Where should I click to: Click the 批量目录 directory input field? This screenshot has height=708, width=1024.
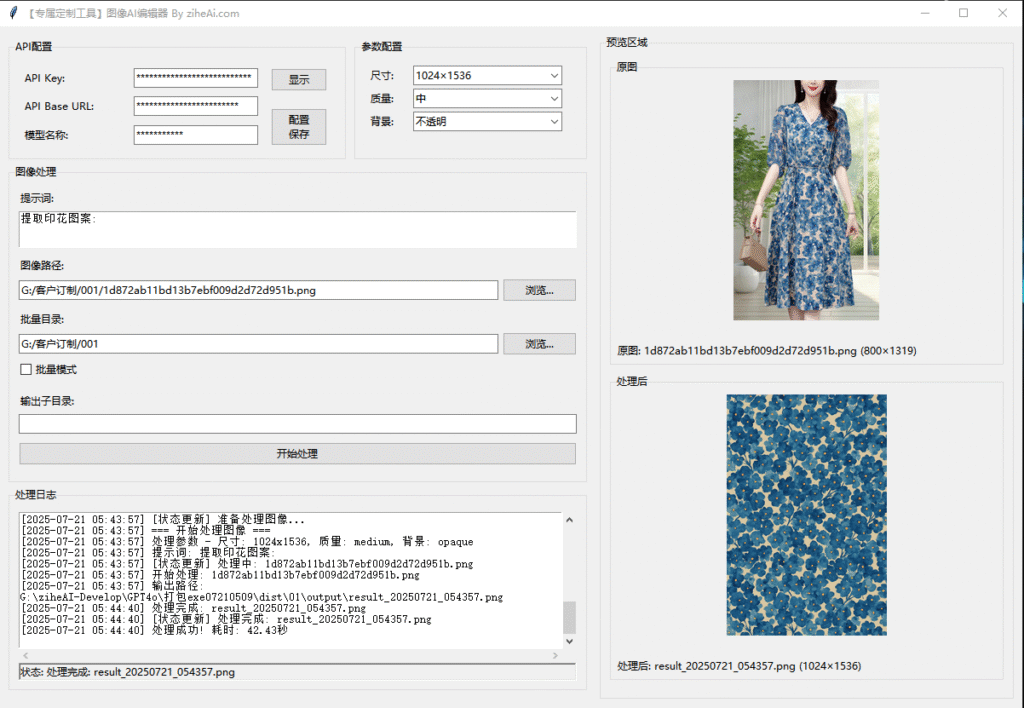[x=258, y=344]
